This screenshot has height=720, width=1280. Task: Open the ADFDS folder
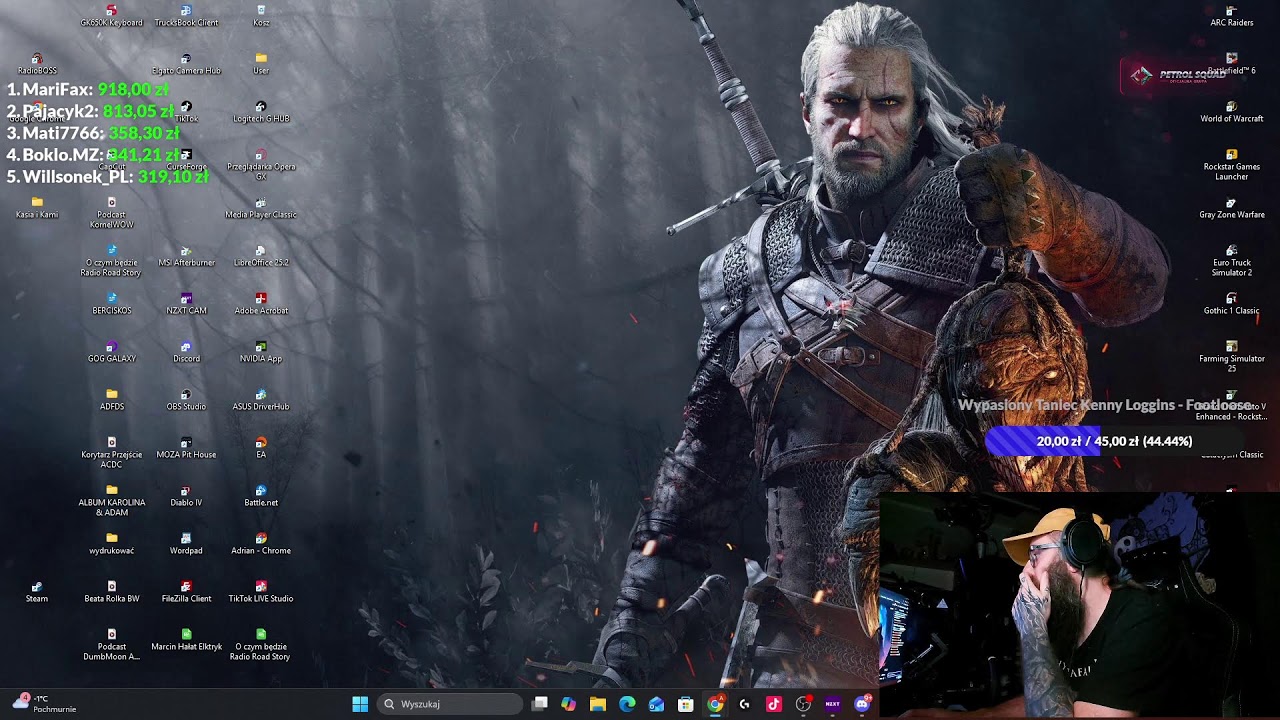pyautogui.click(x=111, y=400)
